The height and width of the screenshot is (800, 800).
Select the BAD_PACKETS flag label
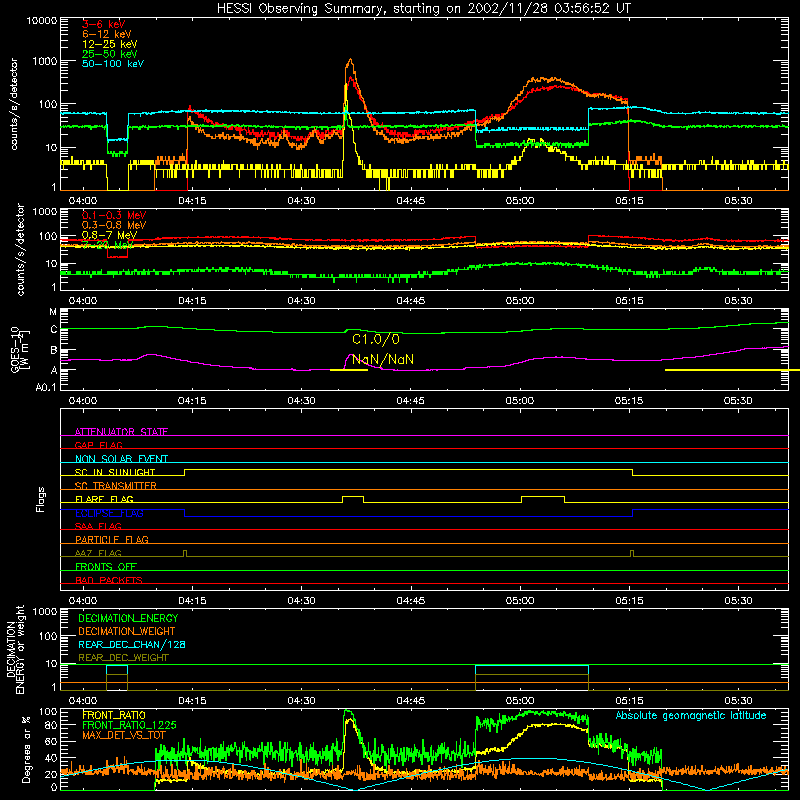(x=109, y=580)
